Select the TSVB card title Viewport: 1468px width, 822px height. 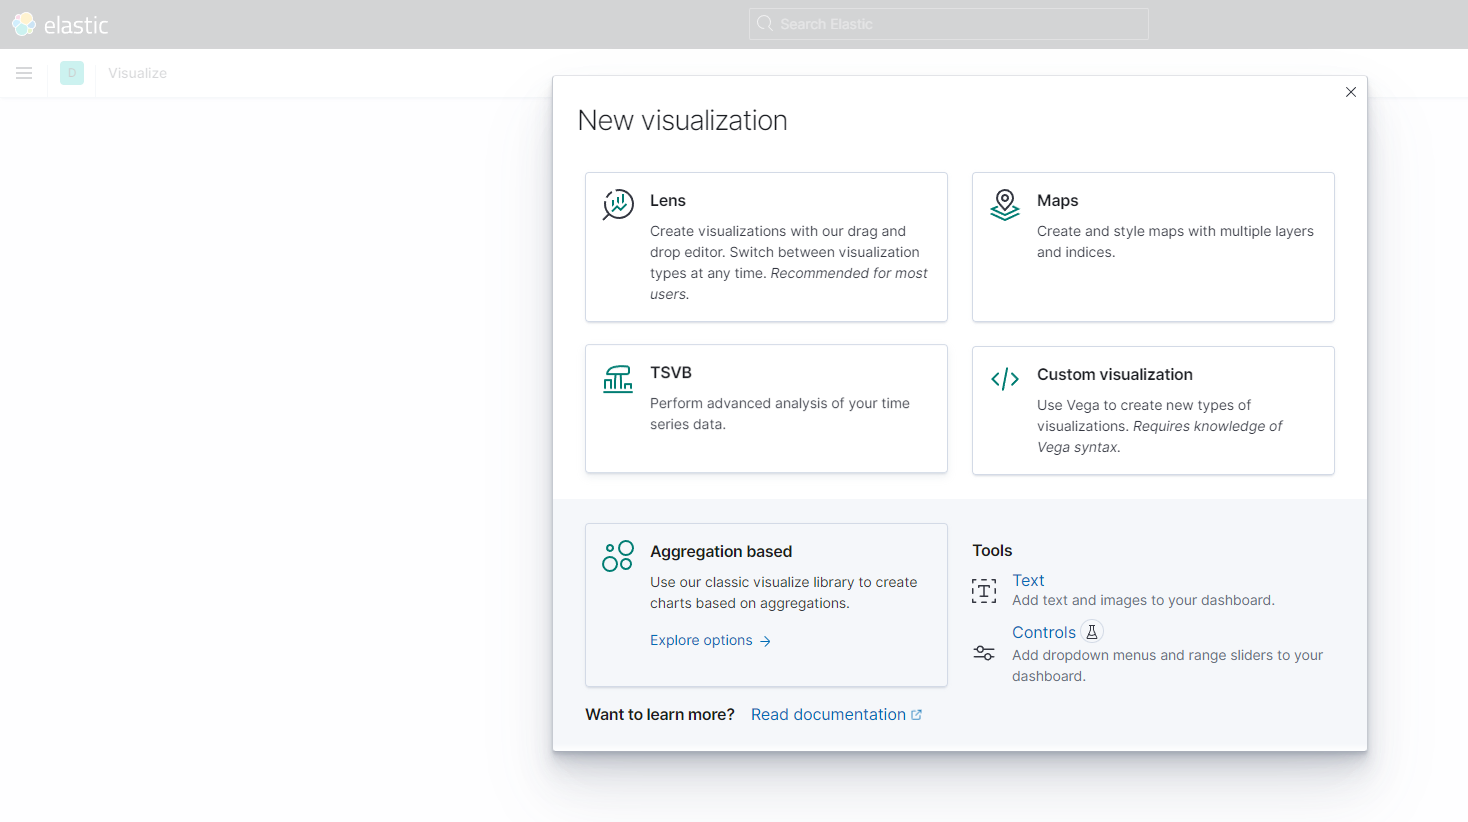671,373
